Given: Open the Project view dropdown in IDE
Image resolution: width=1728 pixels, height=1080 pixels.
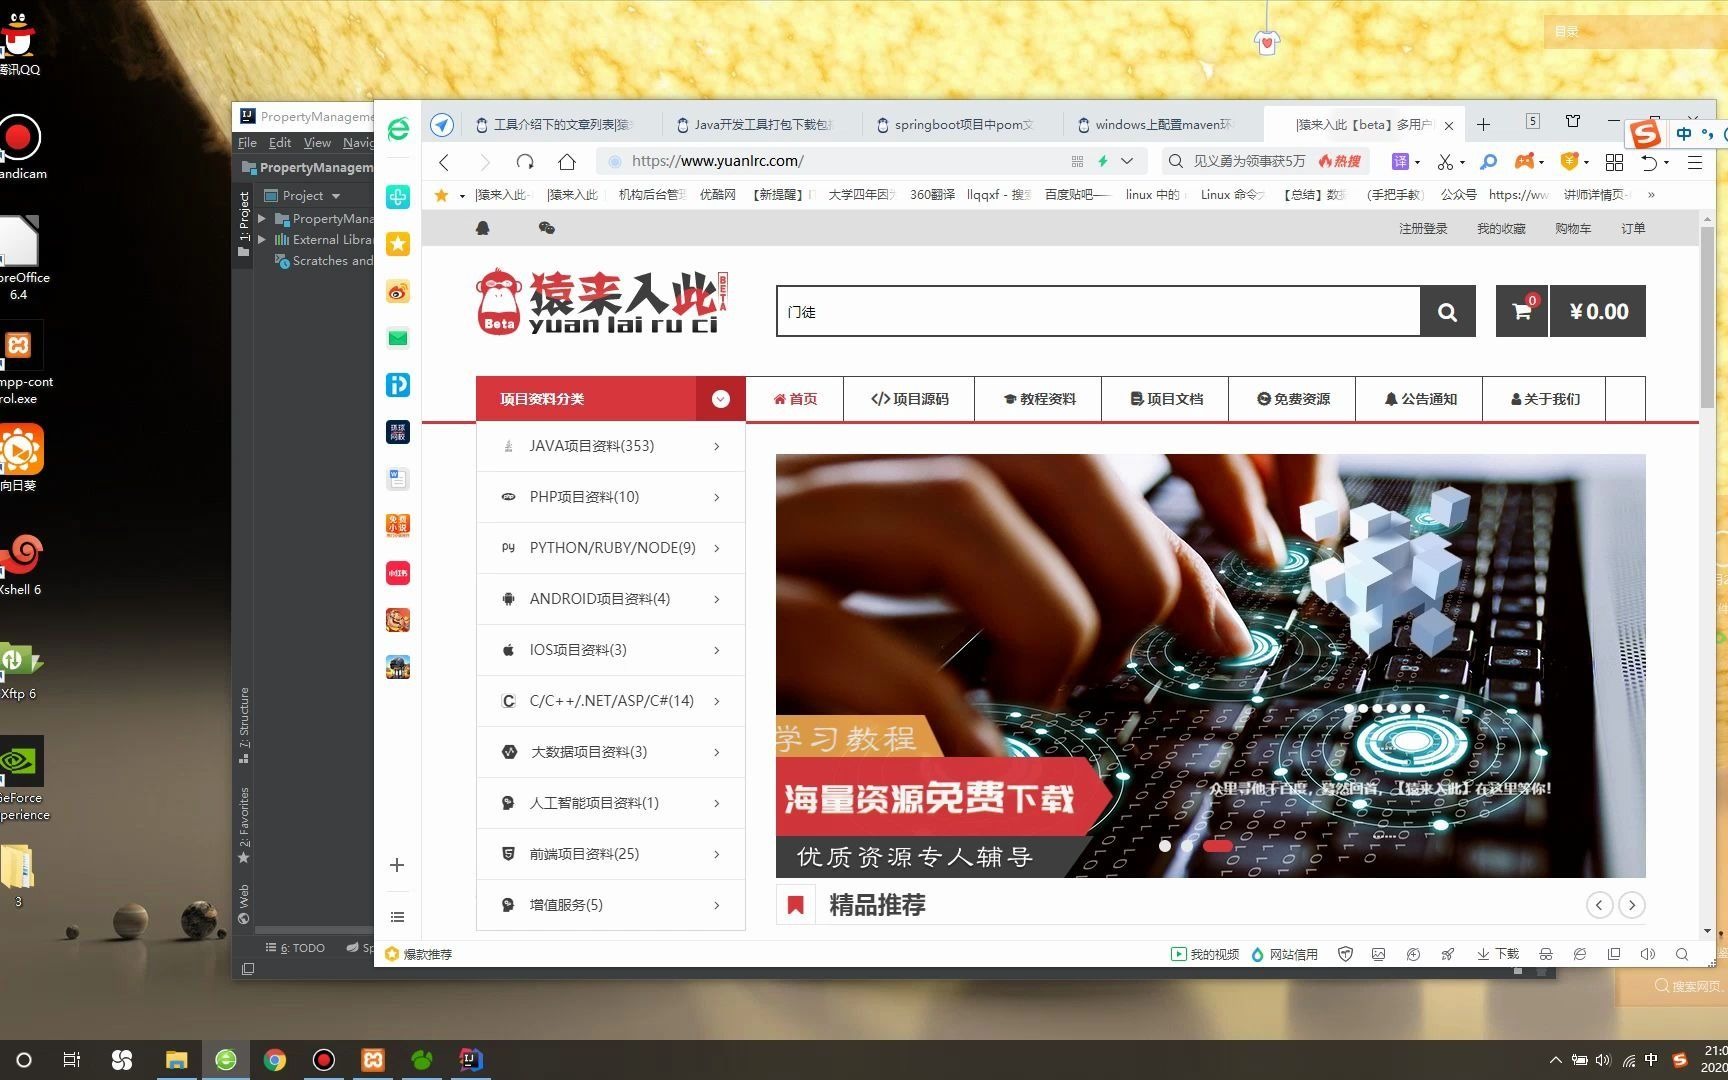Looking at the screenshot, I should click(336, 196).
